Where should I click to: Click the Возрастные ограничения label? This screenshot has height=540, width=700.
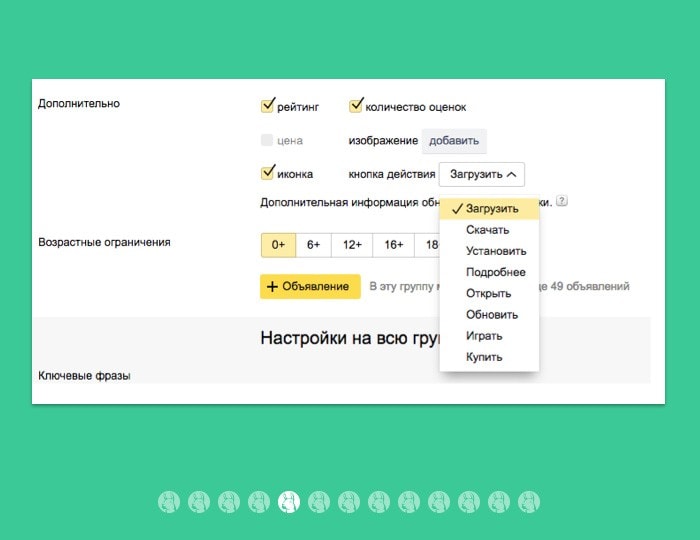click(104, 242)
